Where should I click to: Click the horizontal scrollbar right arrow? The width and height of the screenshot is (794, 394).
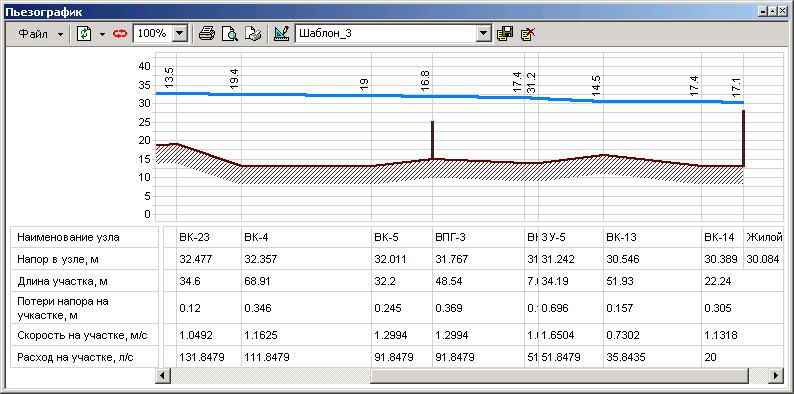pos(775,376)
